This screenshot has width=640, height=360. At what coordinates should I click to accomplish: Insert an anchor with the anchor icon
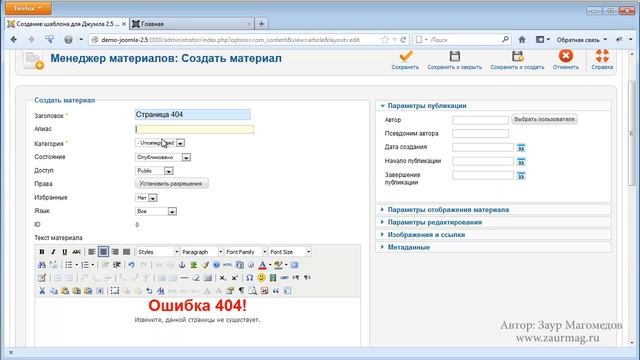182,265
